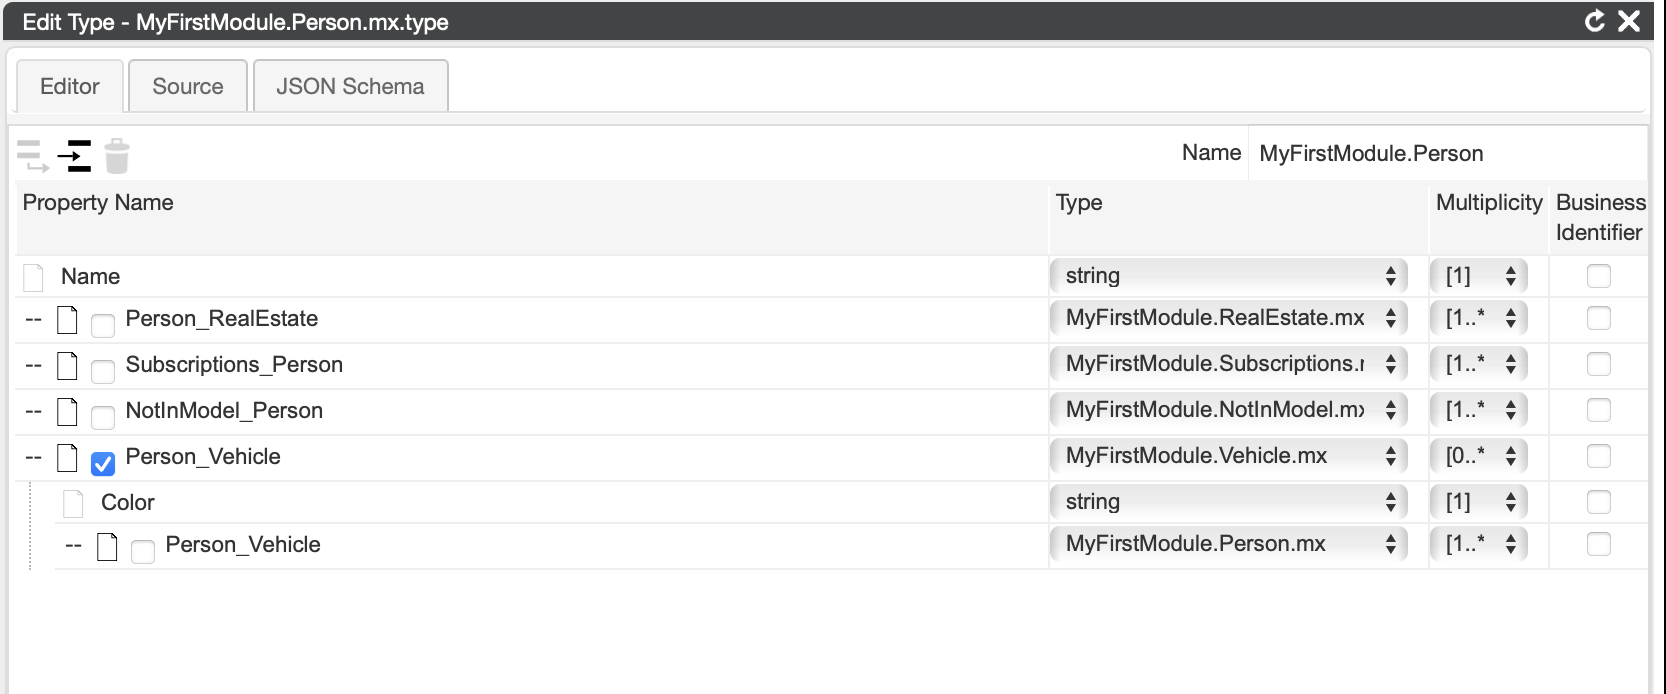Tick Business Identifier checkbox for Name row
Screen dimensions: 1666x694
point(1598,276)
